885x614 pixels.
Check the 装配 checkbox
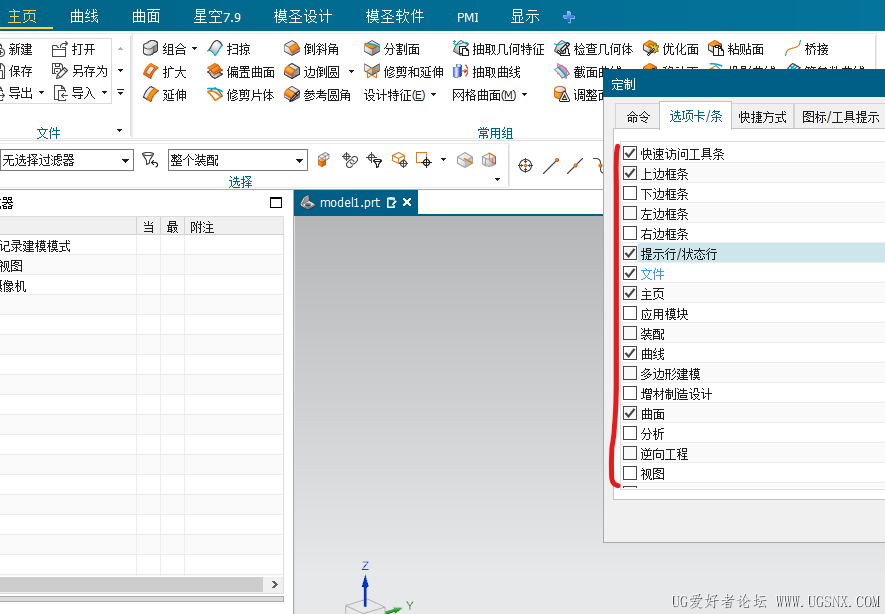coord(630,334)
